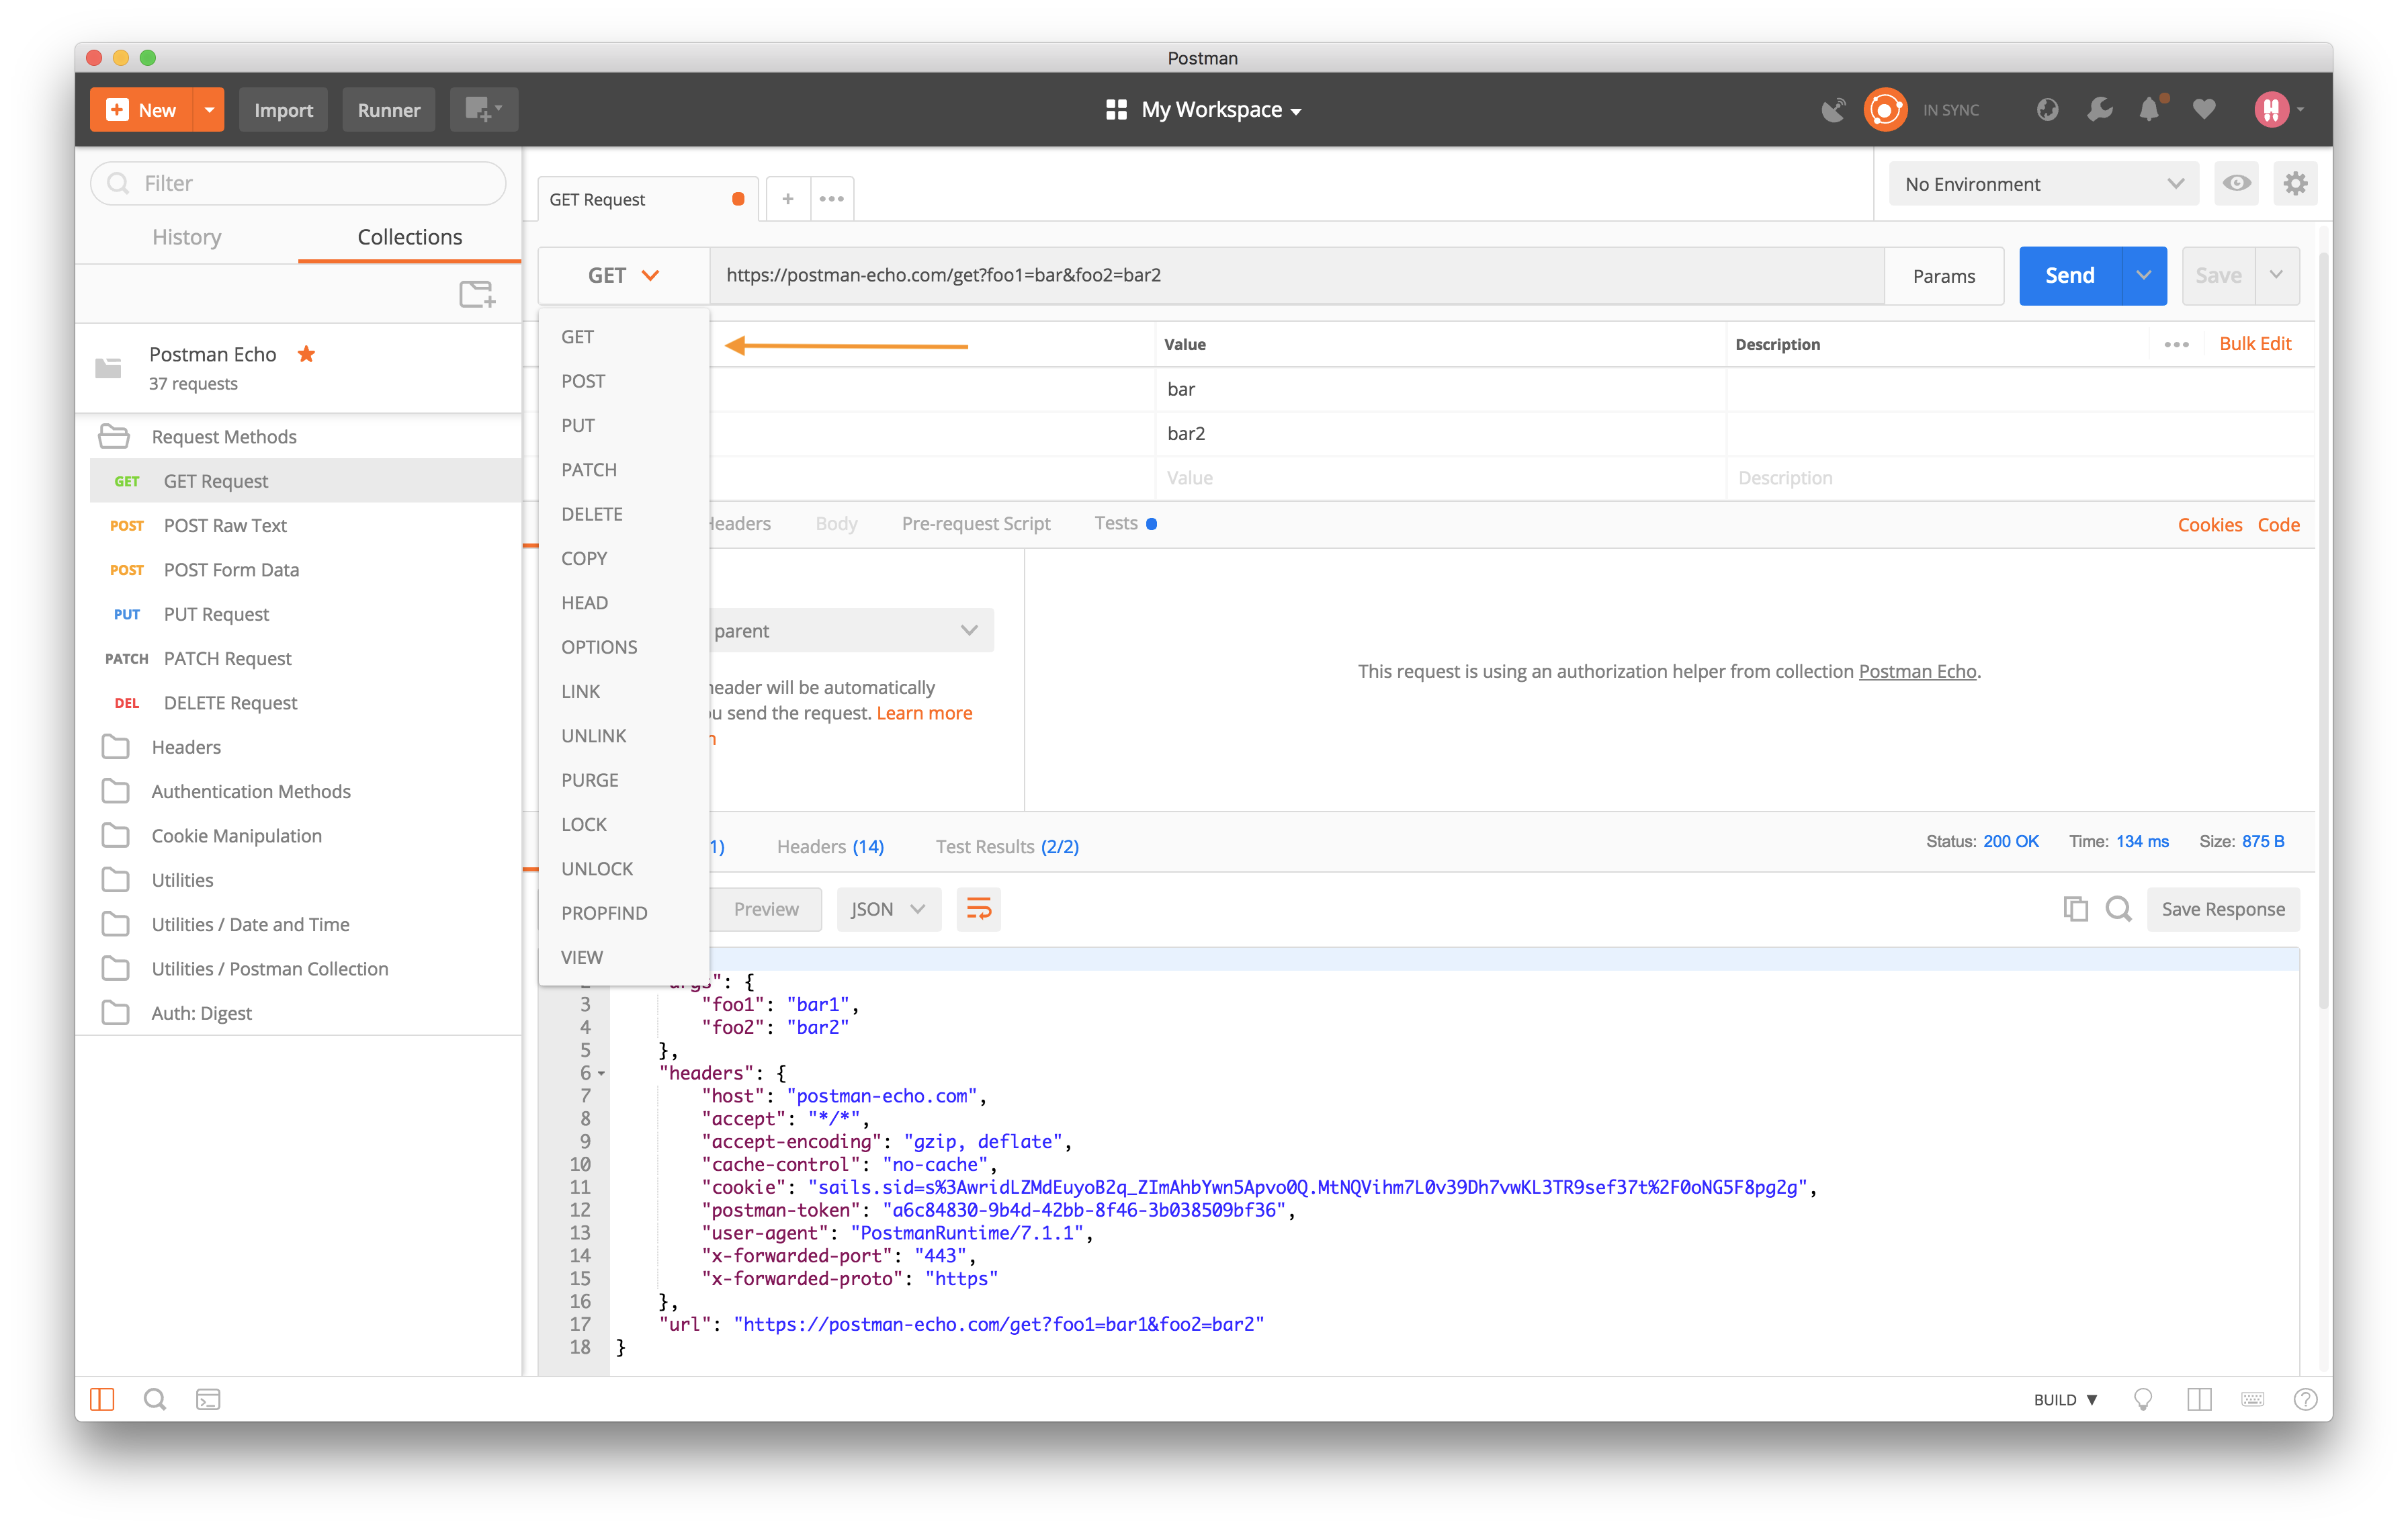Open the BUILD mode selector
This screenshot has height=1529, width=2408.
[2064, 1399]
